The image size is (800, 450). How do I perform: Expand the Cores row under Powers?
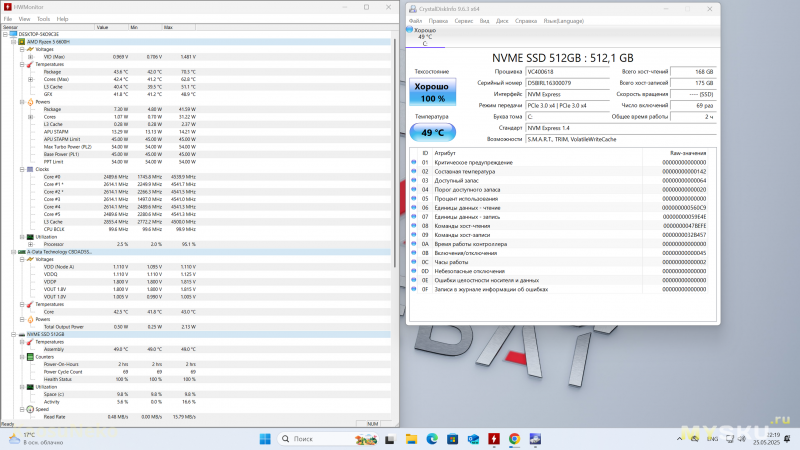(x=31, y=117)
